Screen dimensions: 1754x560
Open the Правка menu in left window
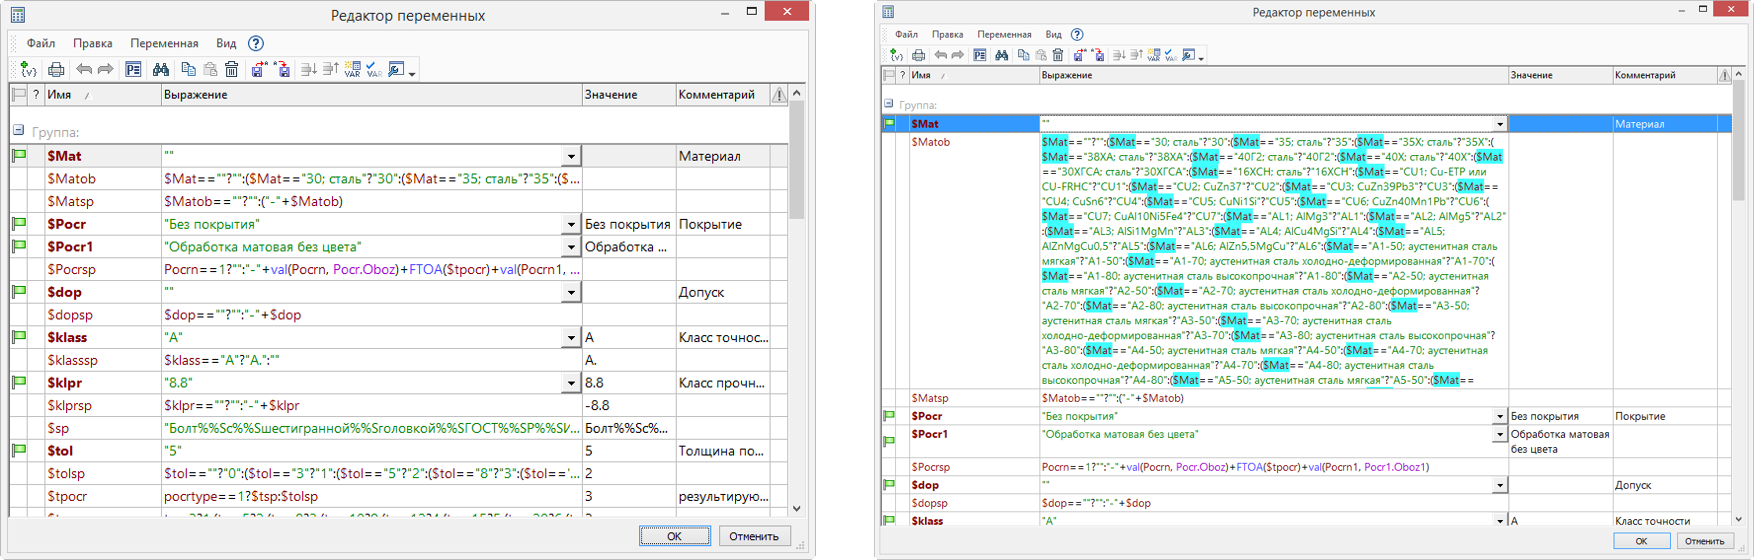coord(92,43)
